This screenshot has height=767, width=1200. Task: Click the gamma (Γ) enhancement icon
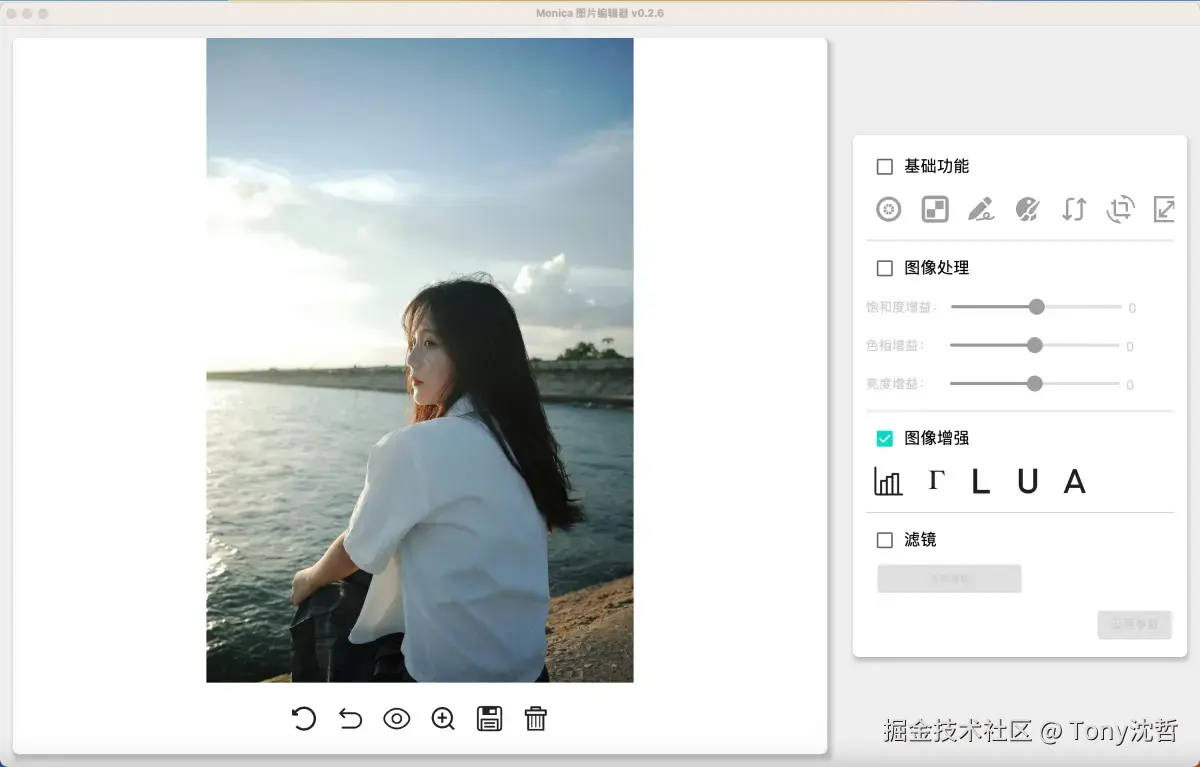(x=934, y=481)
